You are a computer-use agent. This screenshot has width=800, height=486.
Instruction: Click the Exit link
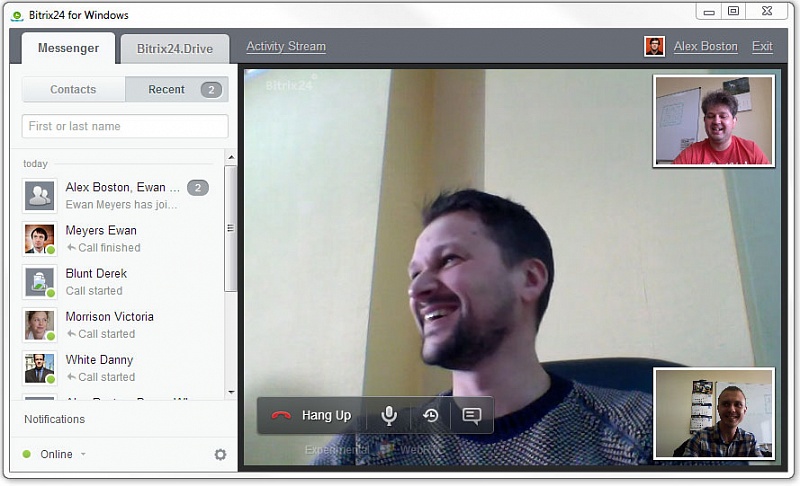pos(762,46)
